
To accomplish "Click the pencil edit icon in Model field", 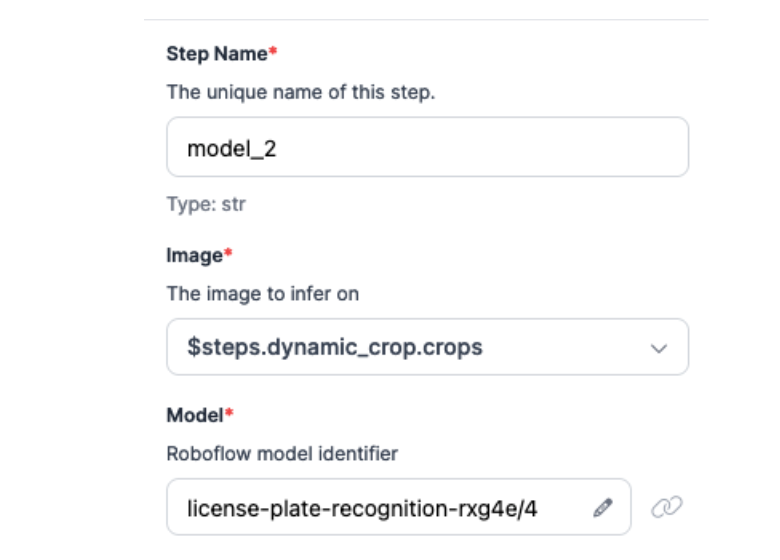I will click(x=602, y=508).
